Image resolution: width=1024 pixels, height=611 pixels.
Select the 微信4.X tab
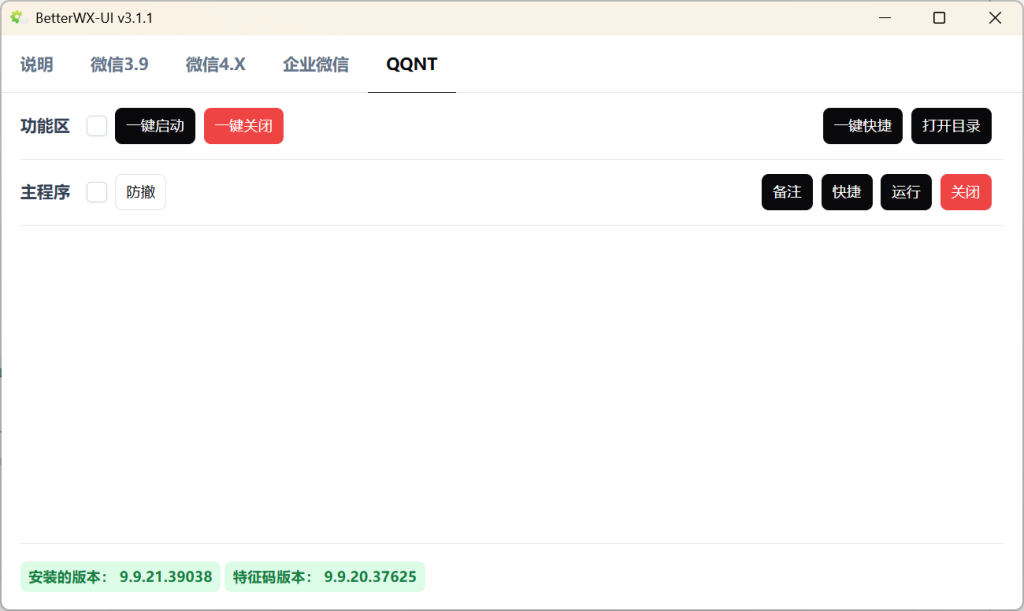215,64
